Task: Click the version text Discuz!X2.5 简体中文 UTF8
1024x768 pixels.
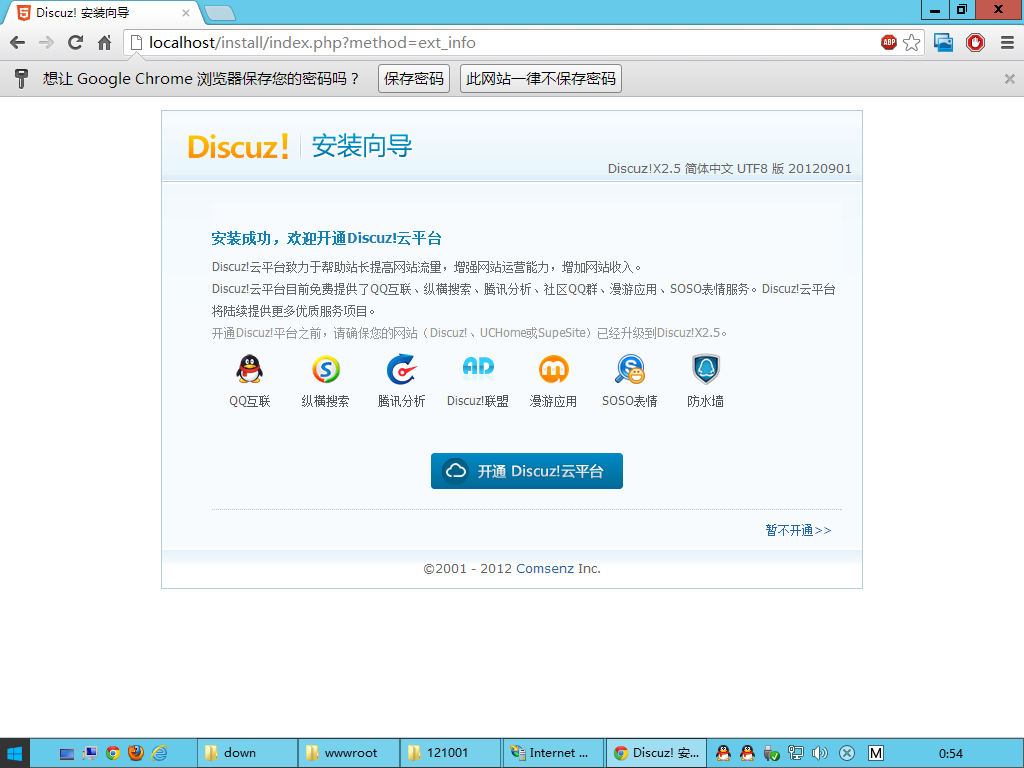Action: (x=729, y=168)
